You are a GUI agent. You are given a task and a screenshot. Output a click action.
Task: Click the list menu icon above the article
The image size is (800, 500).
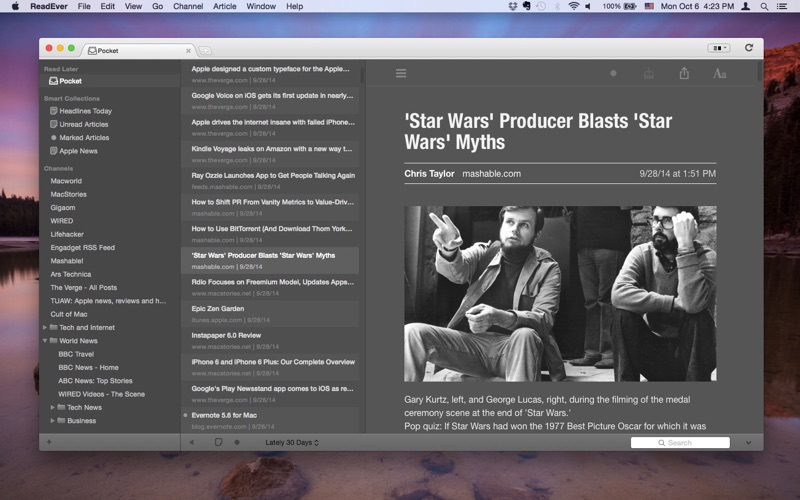pyautogui.click(x=401, y=73)
